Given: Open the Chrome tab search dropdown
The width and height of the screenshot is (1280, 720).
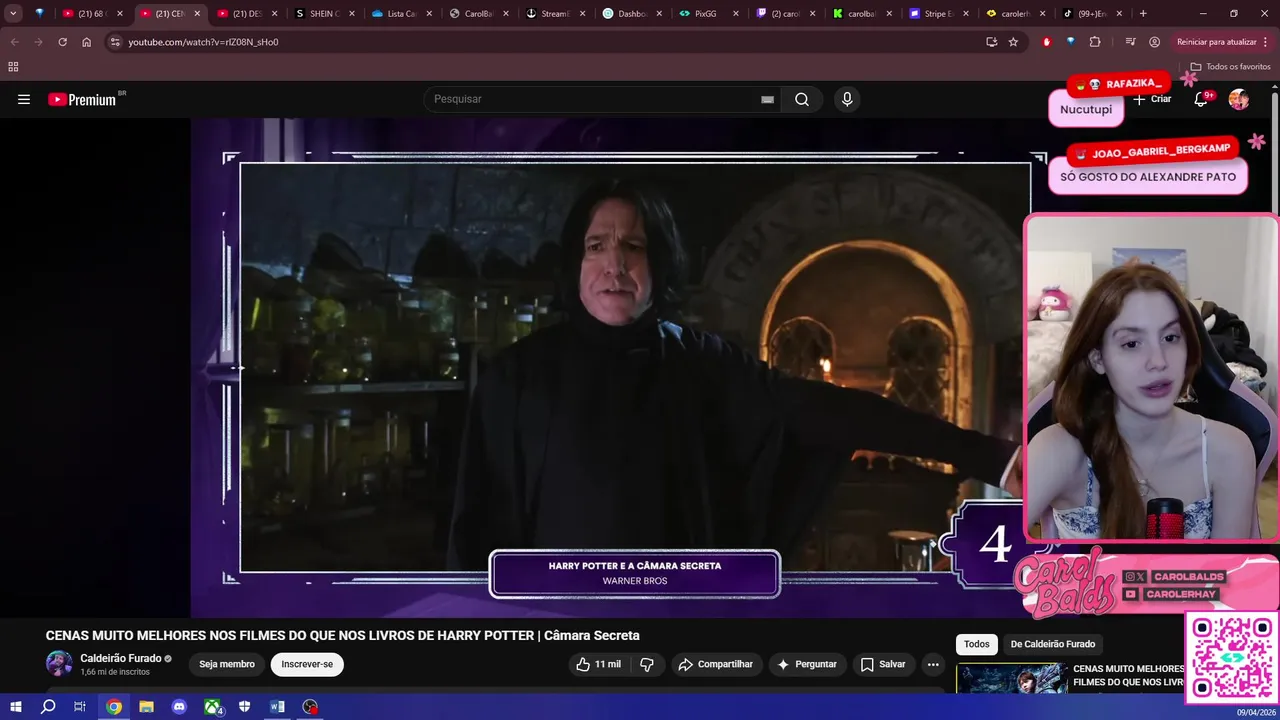Looking at the screenshot, I should [x=13, y=14].
